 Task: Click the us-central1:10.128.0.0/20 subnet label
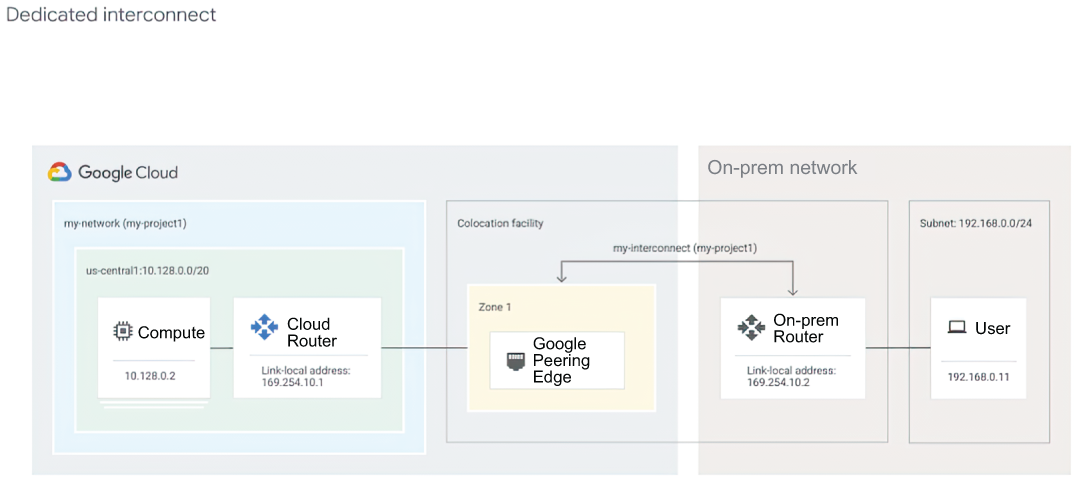point(147,271)
